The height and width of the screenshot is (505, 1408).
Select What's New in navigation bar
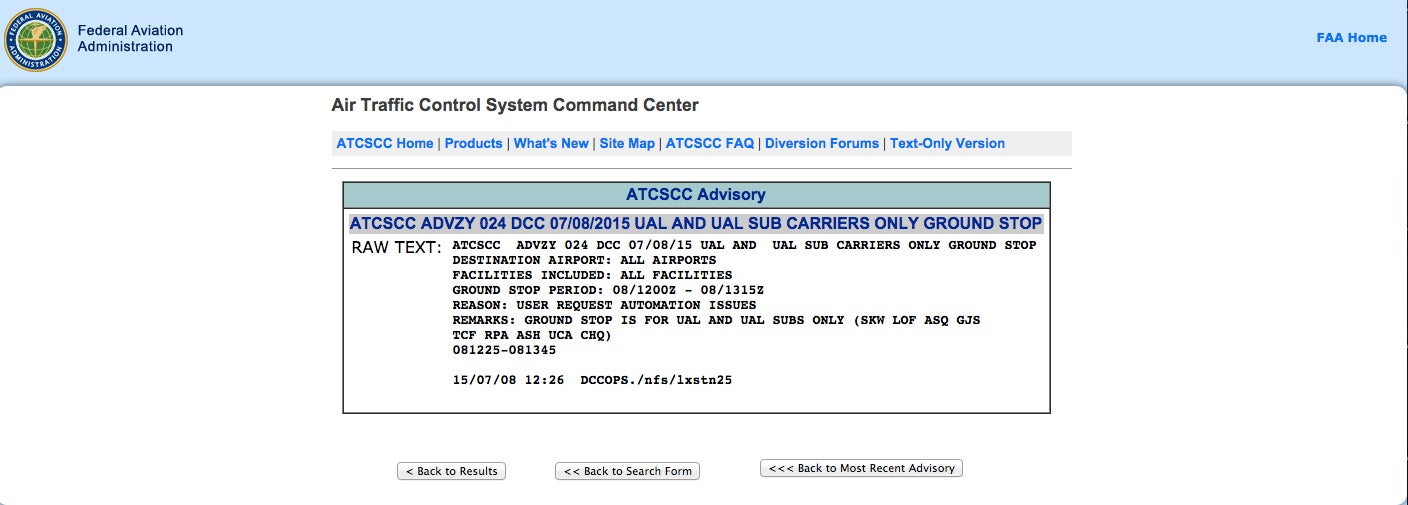pyautogui.click(x=551, y=143)
